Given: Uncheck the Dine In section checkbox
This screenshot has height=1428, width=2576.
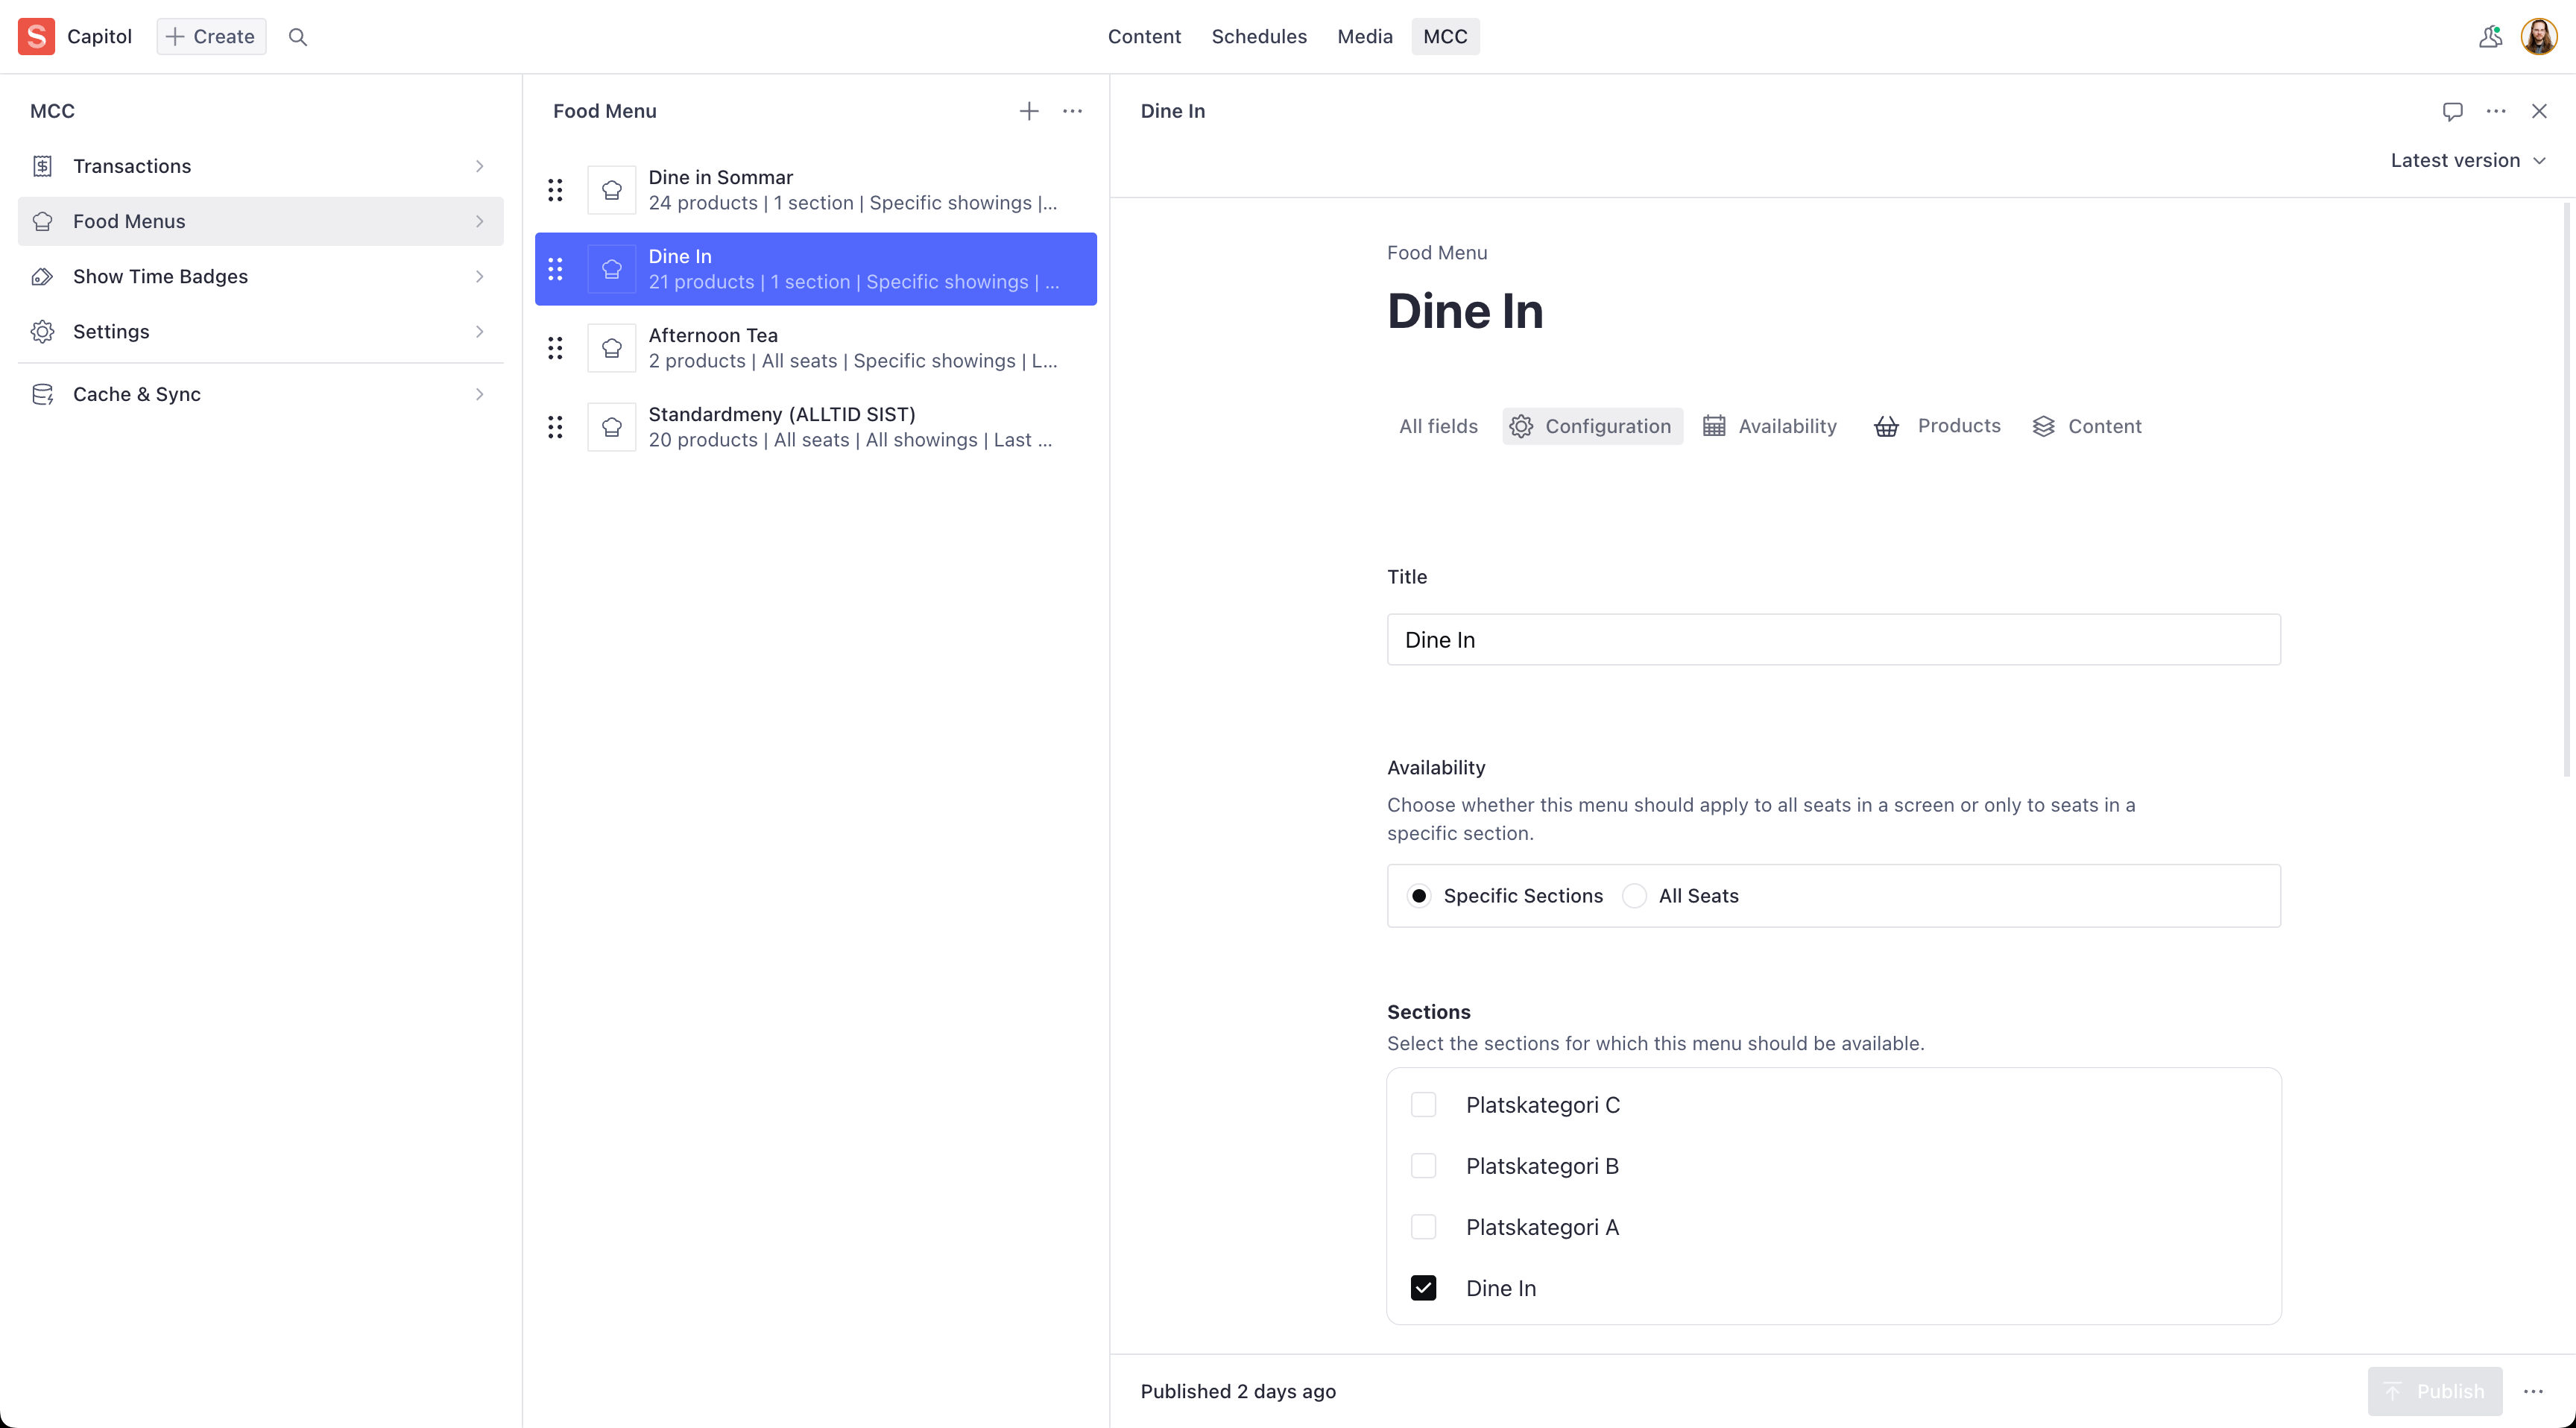Looking at the screenshot, I should 1423,1288.
